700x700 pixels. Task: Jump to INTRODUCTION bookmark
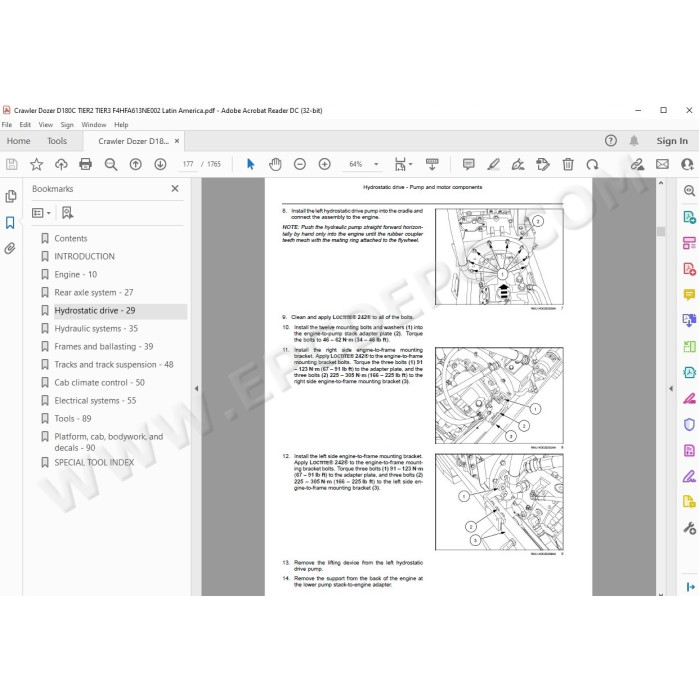click(x=84, y=256)
